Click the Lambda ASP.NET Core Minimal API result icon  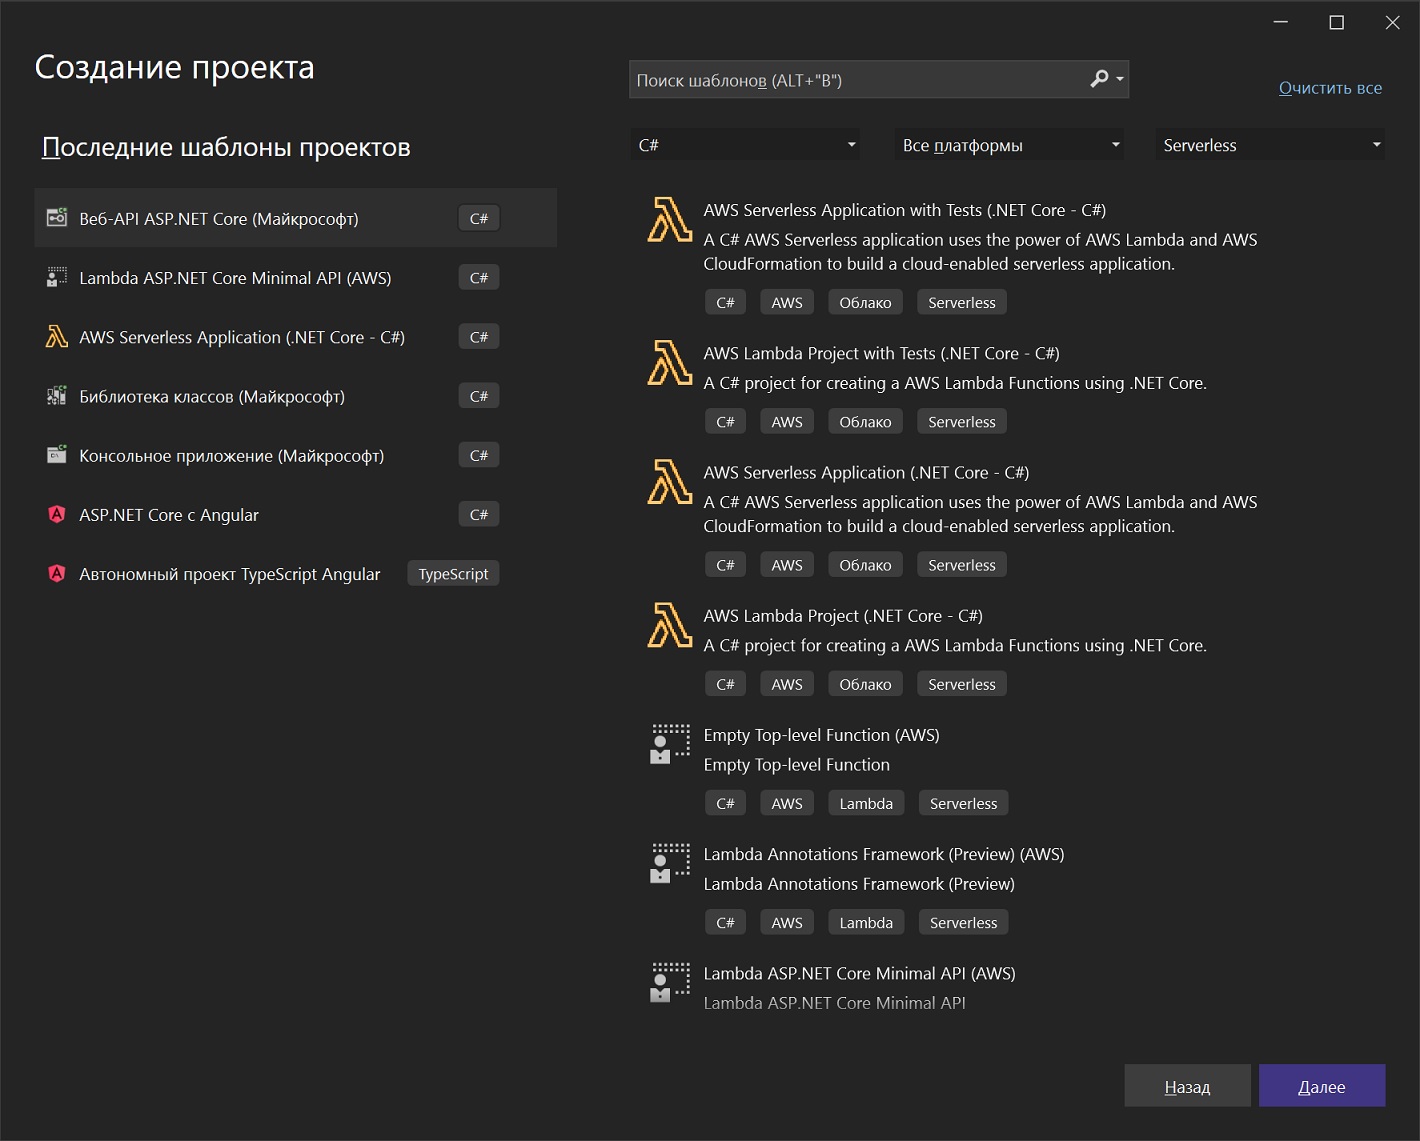(670, 982)
